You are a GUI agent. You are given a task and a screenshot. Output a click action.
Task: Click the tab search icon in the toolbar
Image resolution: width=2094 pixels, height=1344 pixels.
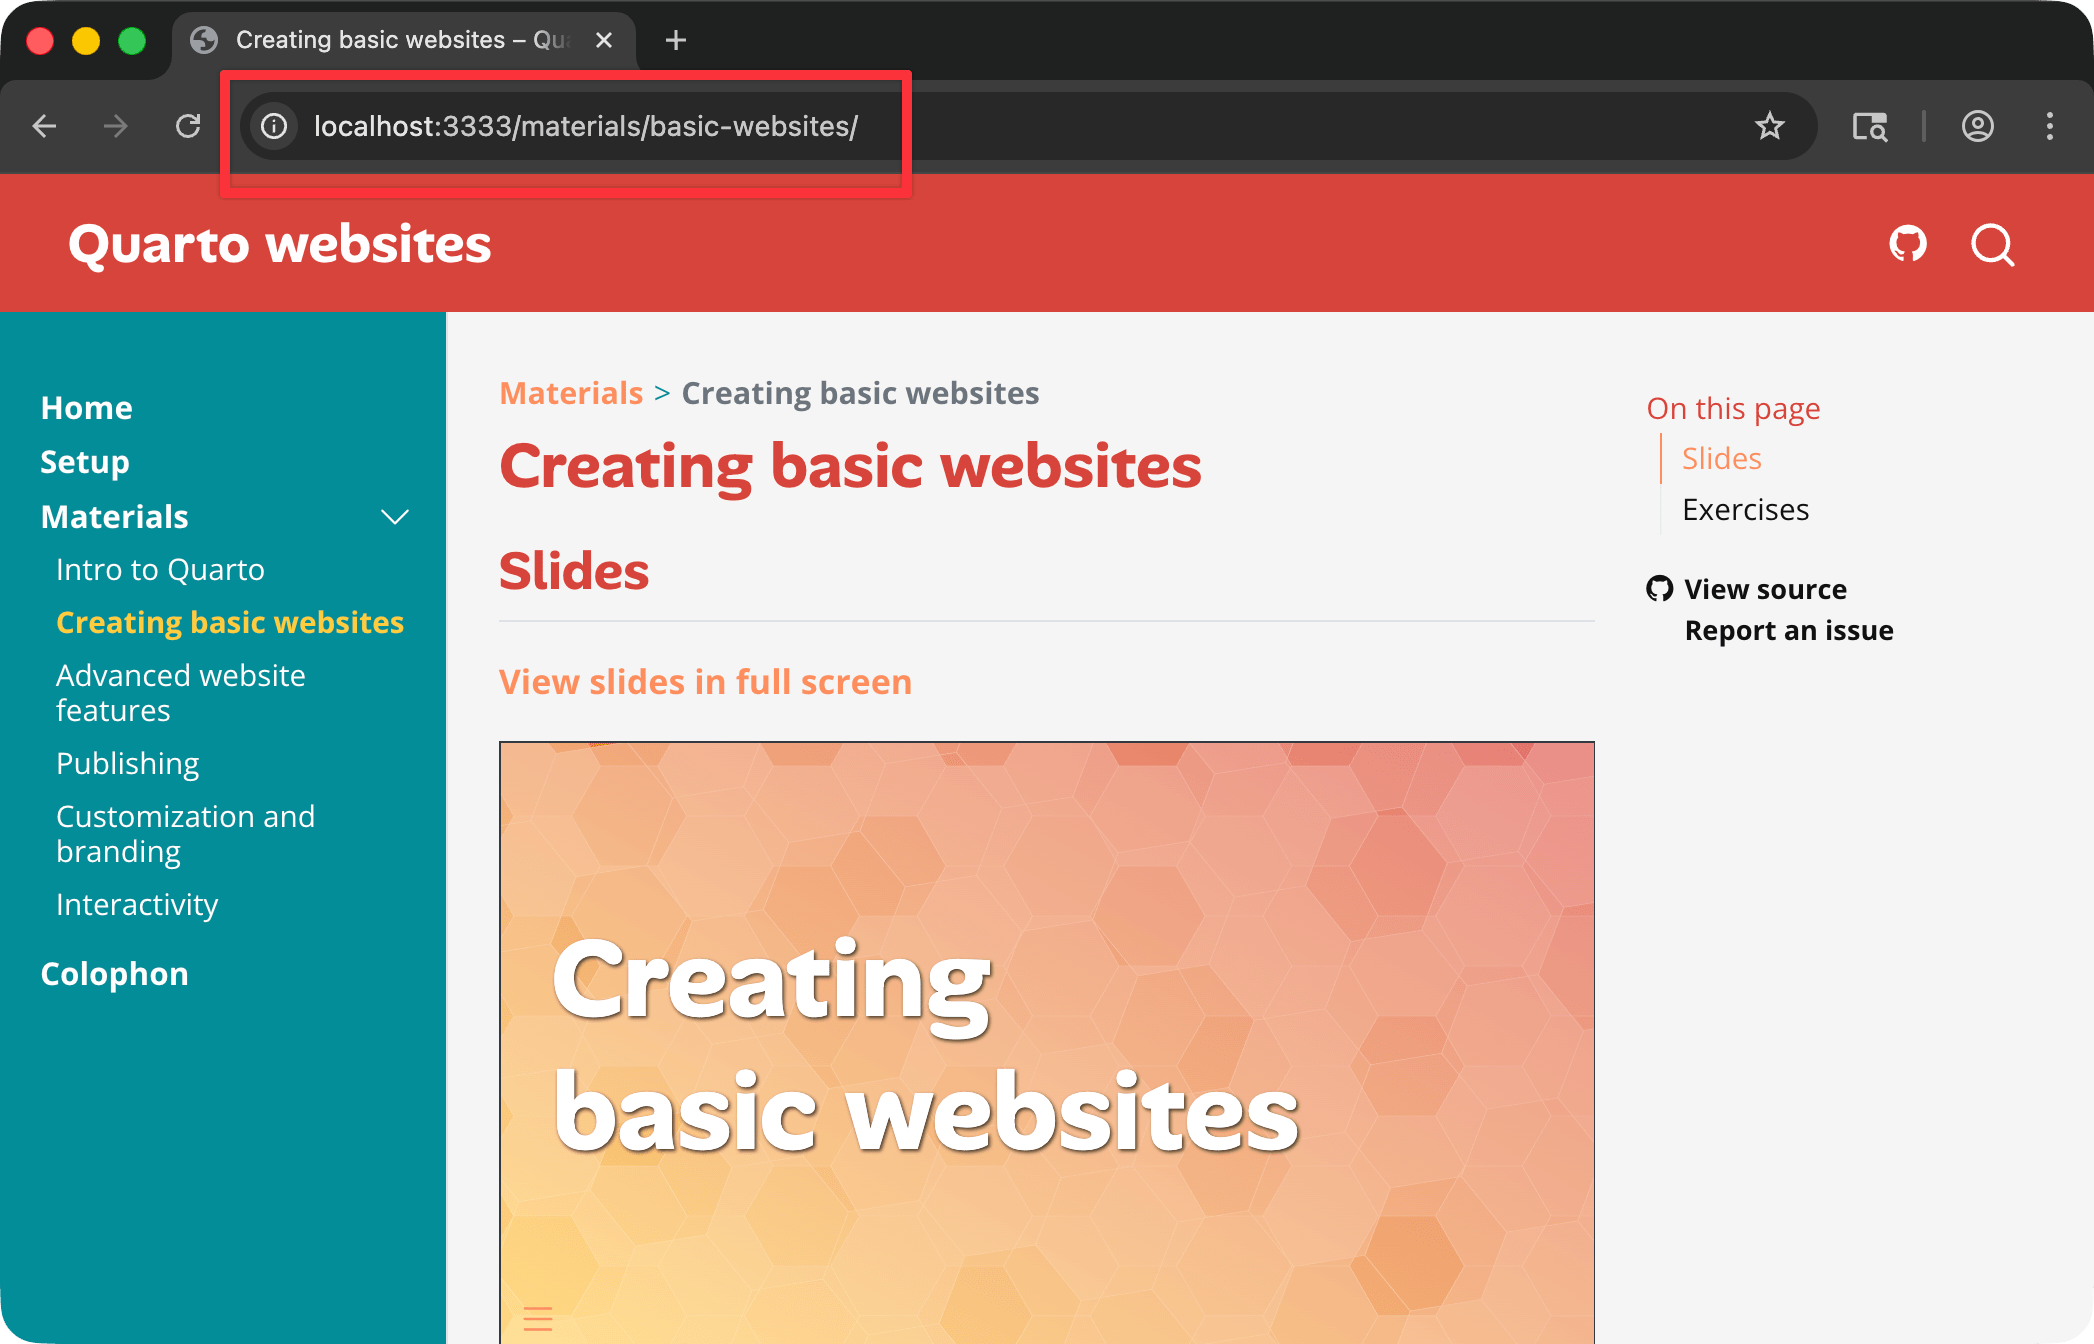click(1869, 126)
